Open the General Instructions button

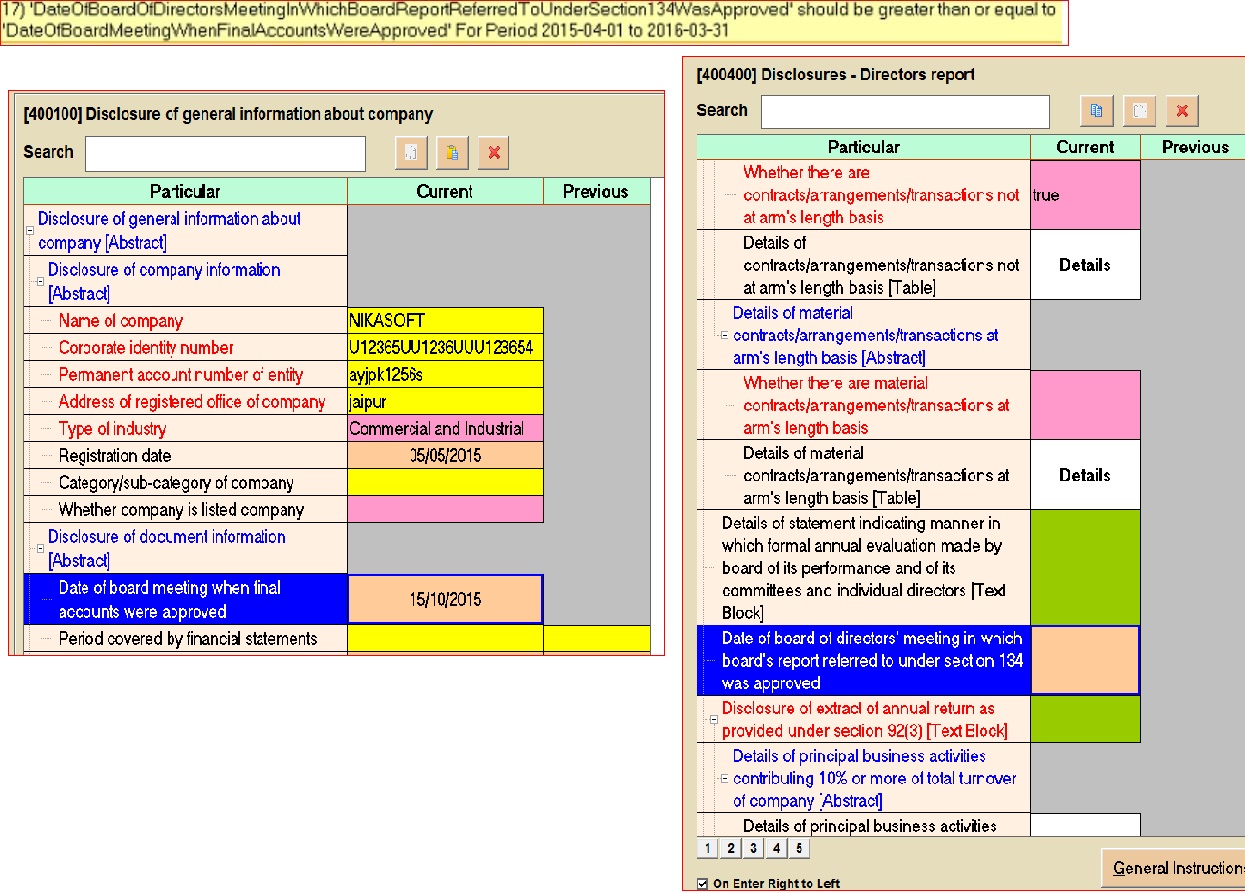coord(1175,868)
